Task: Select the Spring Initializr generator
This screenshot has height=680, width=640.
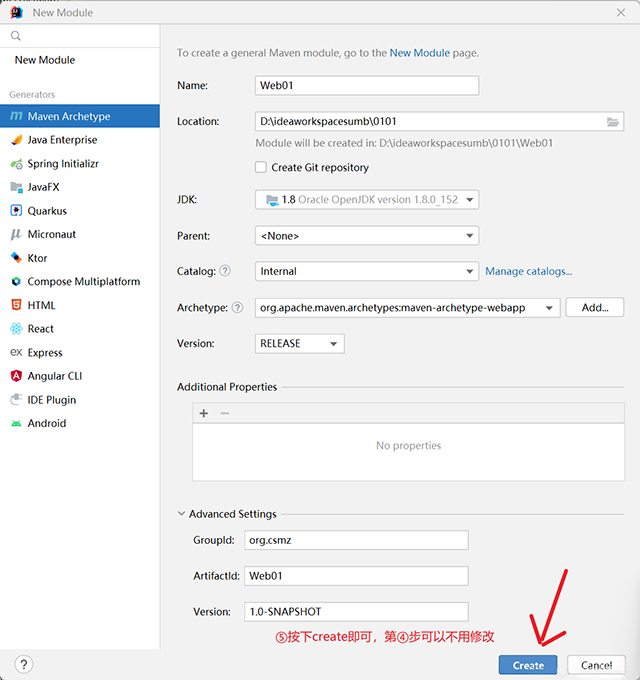Action: click(x=63, y=163)
